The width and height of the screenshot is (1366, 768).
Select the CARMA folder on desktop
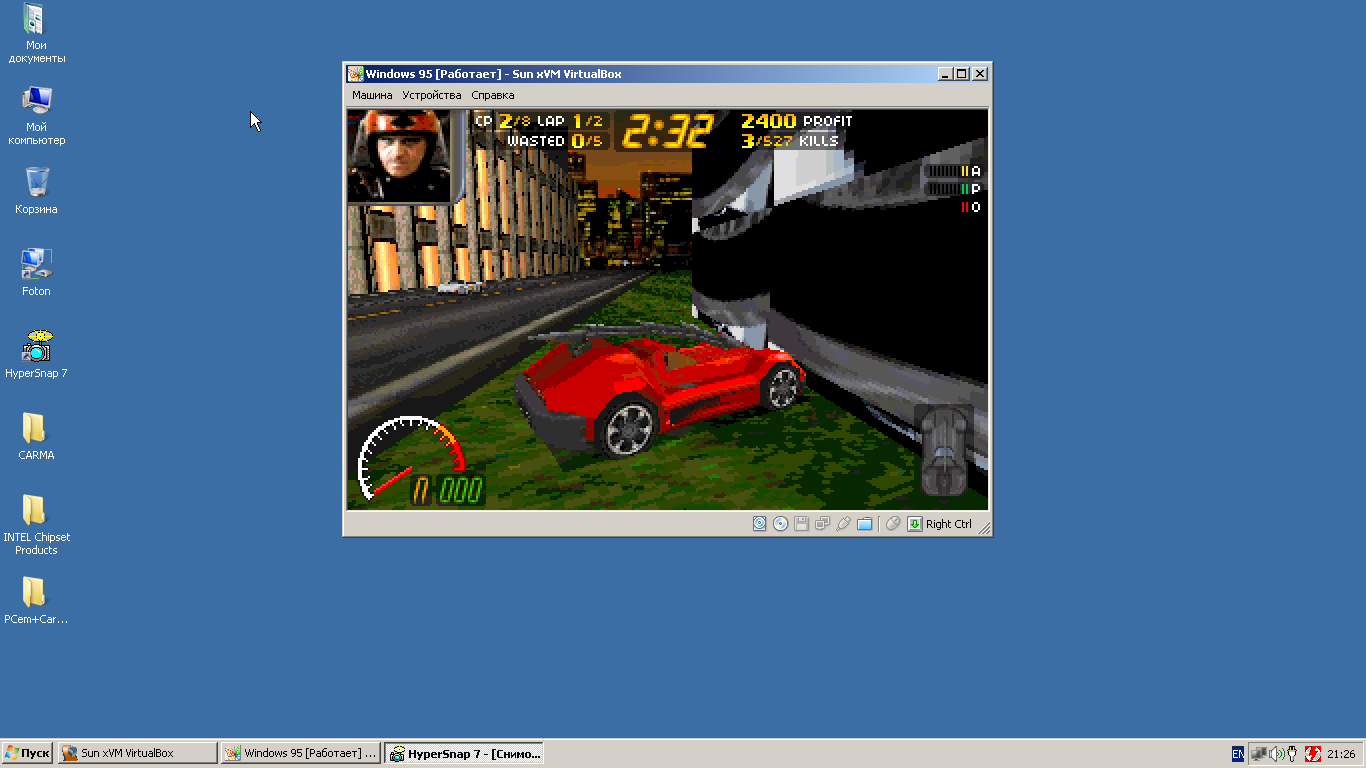(x=37, y=437)
